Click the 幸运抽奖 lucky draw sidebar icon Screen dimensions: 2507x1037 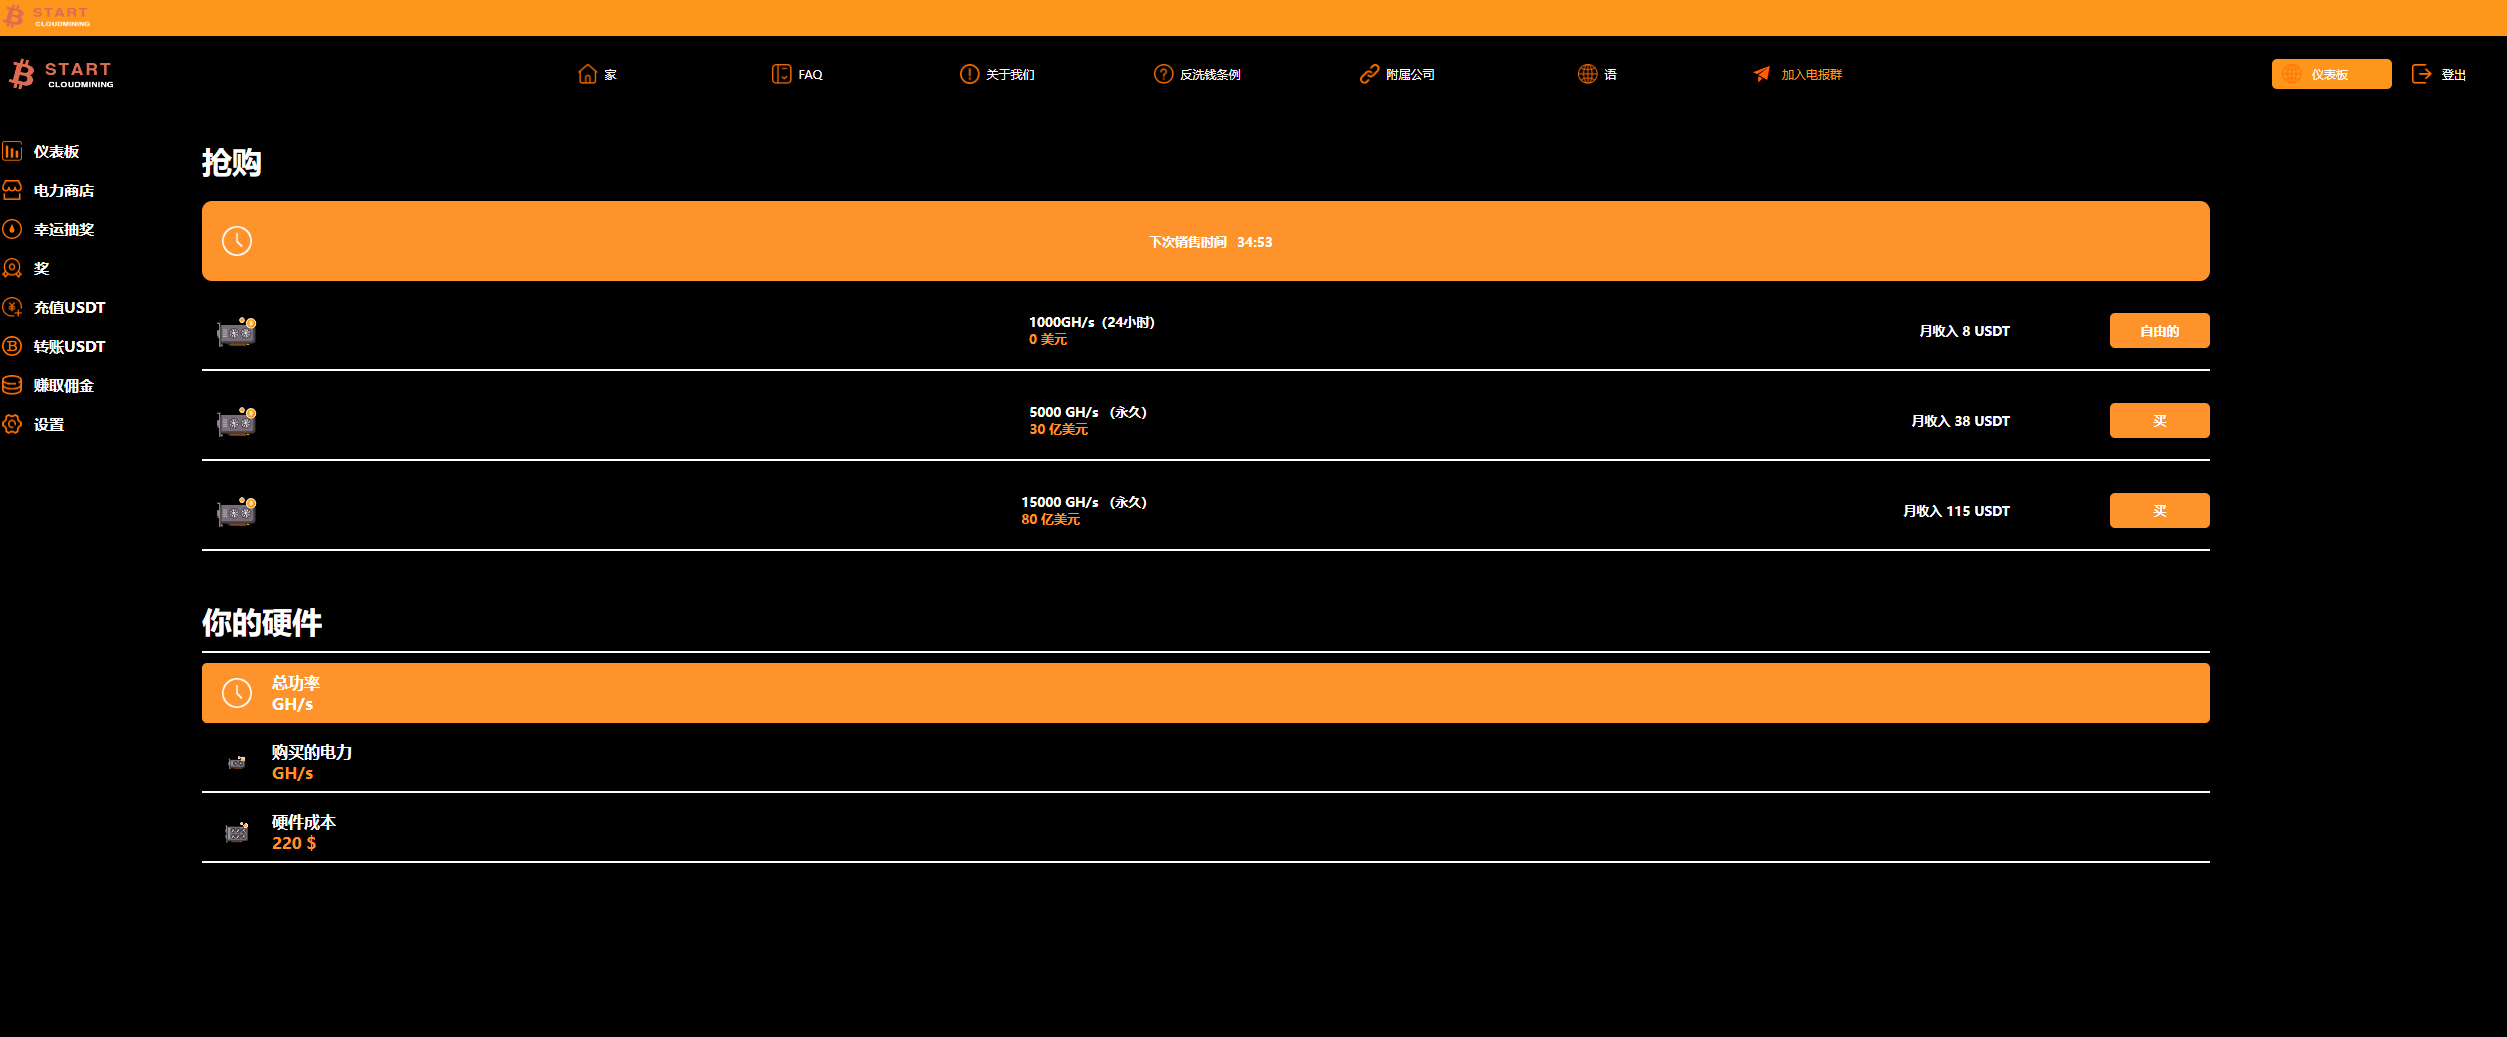(x=12, y=229)
